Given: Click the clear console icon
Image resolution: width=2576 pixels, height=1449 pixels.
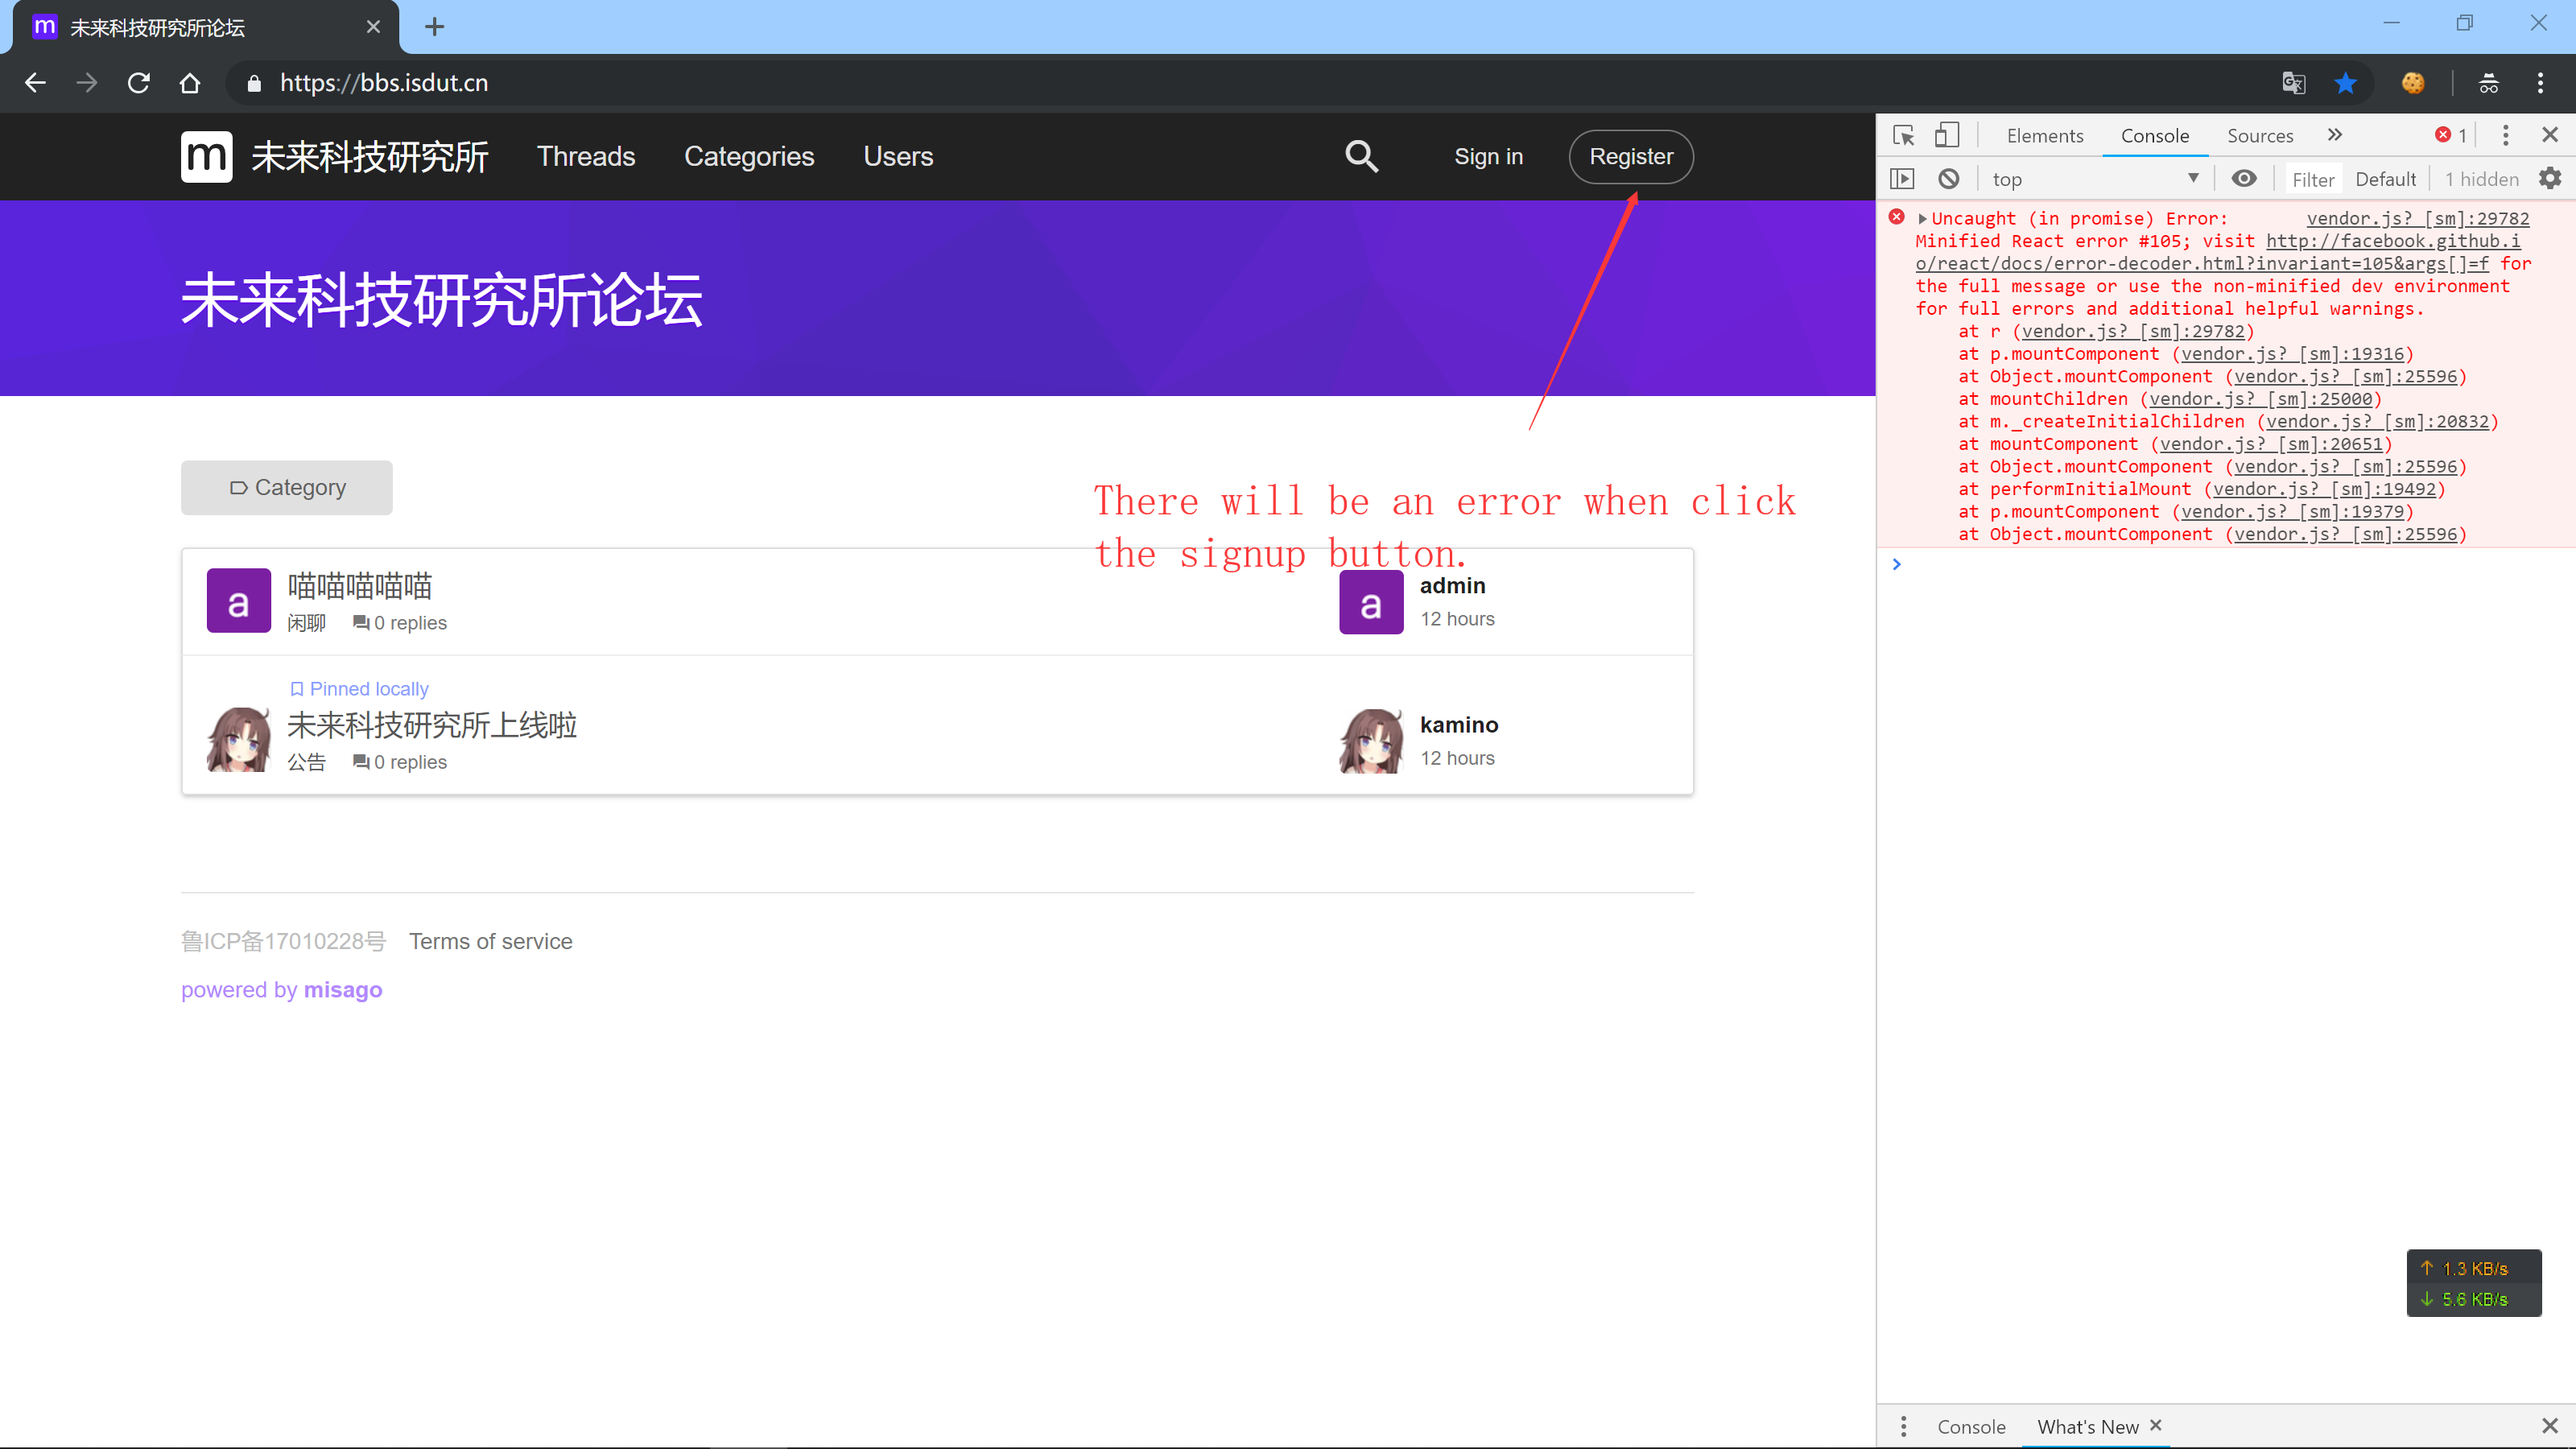Looking at the screenshot, I should click(x=1948, y=179).
